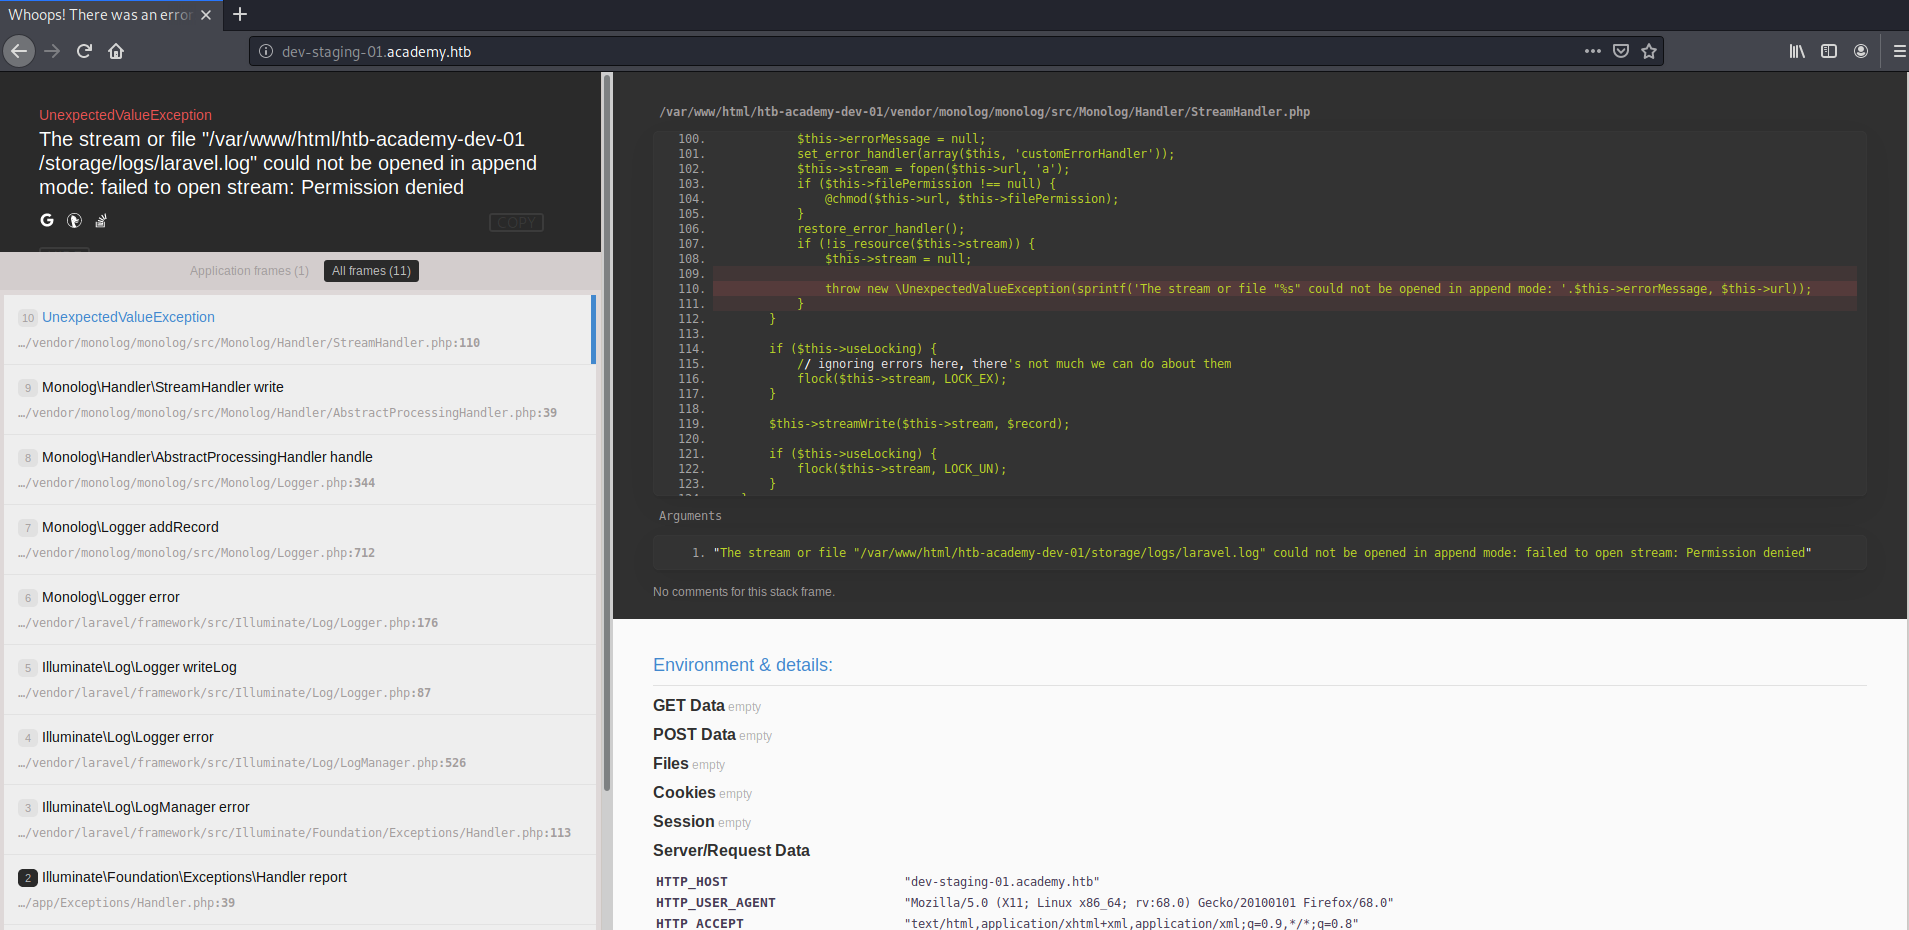1909x930 pixels.
Task: Select the 'Whoops! There was an error' tab
Action: (x=99, y=15)
